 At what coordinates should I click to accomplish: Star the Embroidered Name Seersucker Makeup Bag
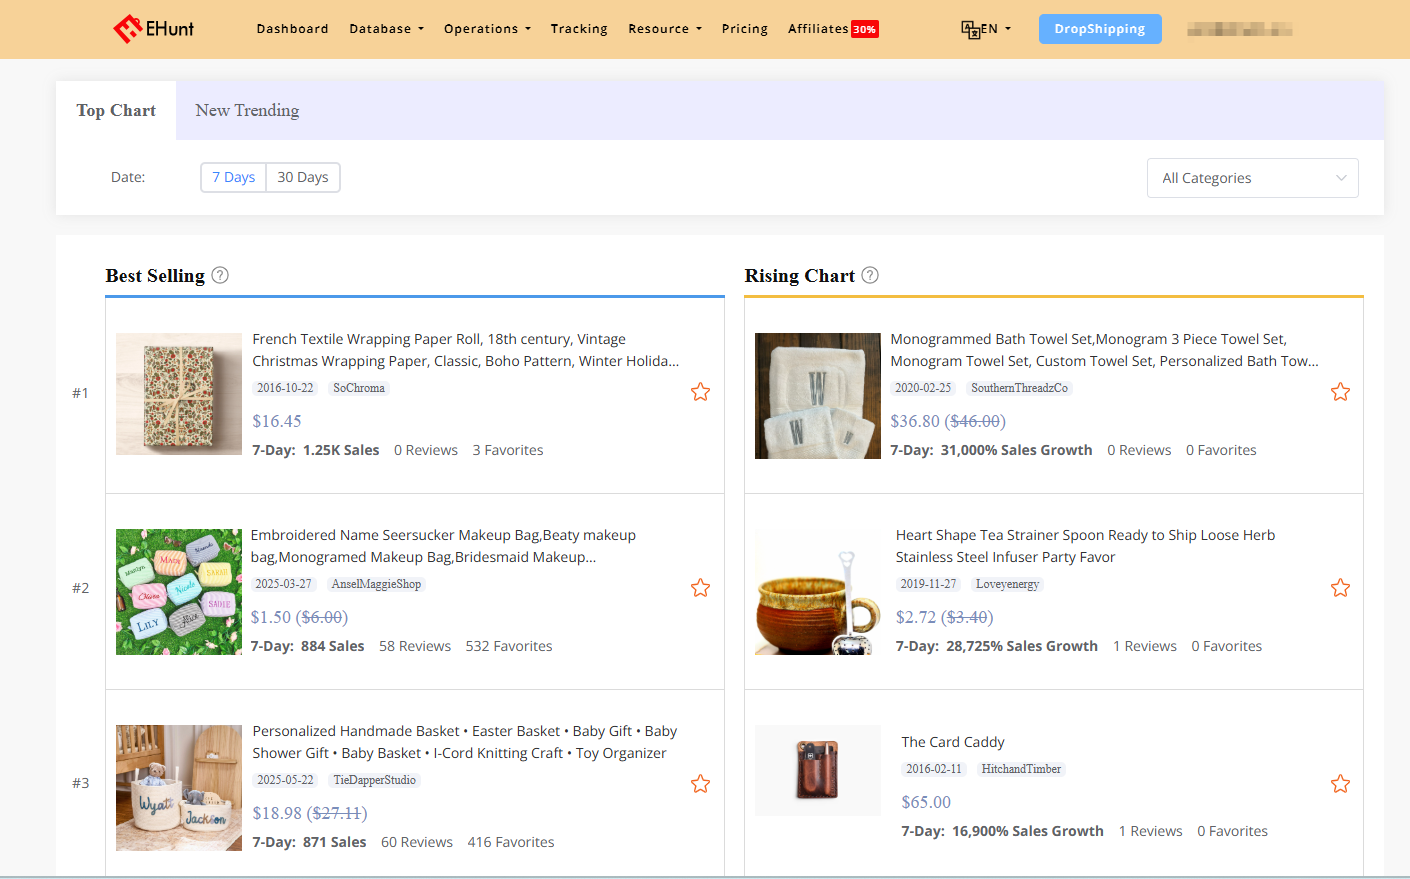tap(700, 588)
